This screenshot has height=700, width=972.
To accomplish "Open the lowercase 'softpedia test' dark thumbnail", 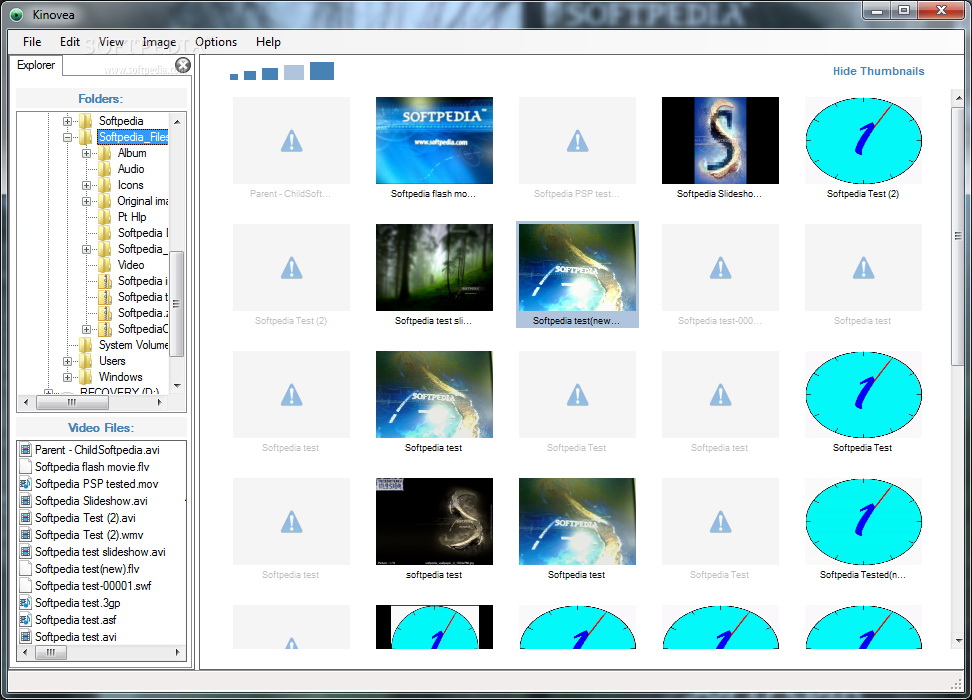I will (434, 521).
